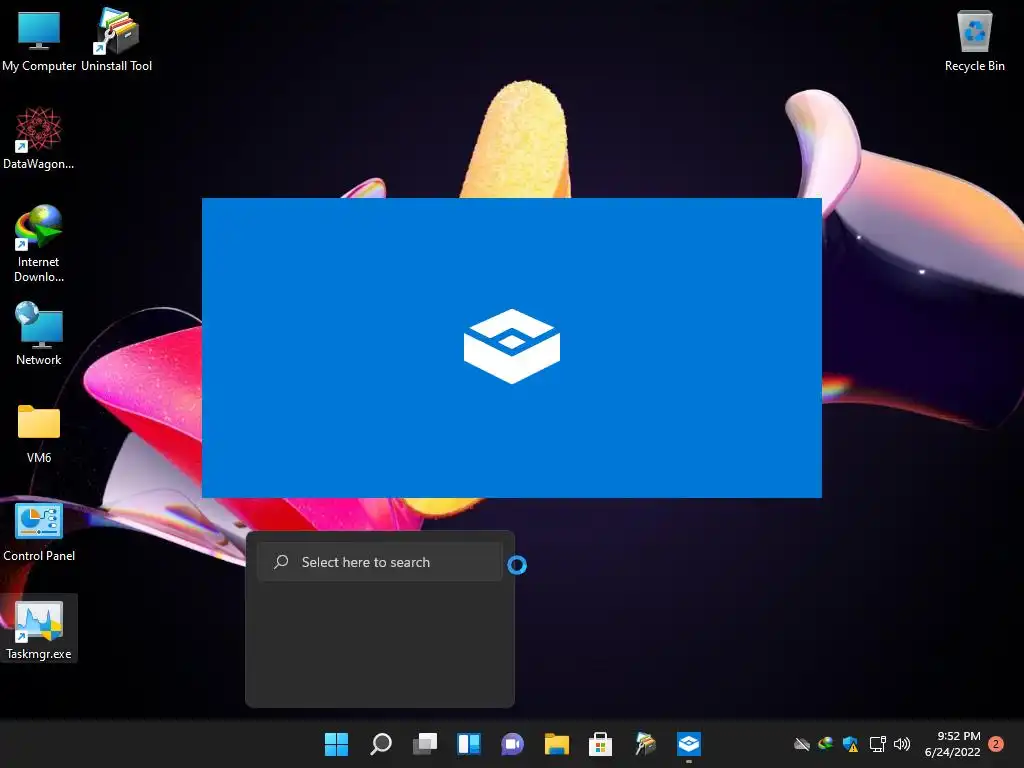The height and width of the screenshot is (768, 1024).
Task: Open File Explorer from the taskbar
Action: 557,744
